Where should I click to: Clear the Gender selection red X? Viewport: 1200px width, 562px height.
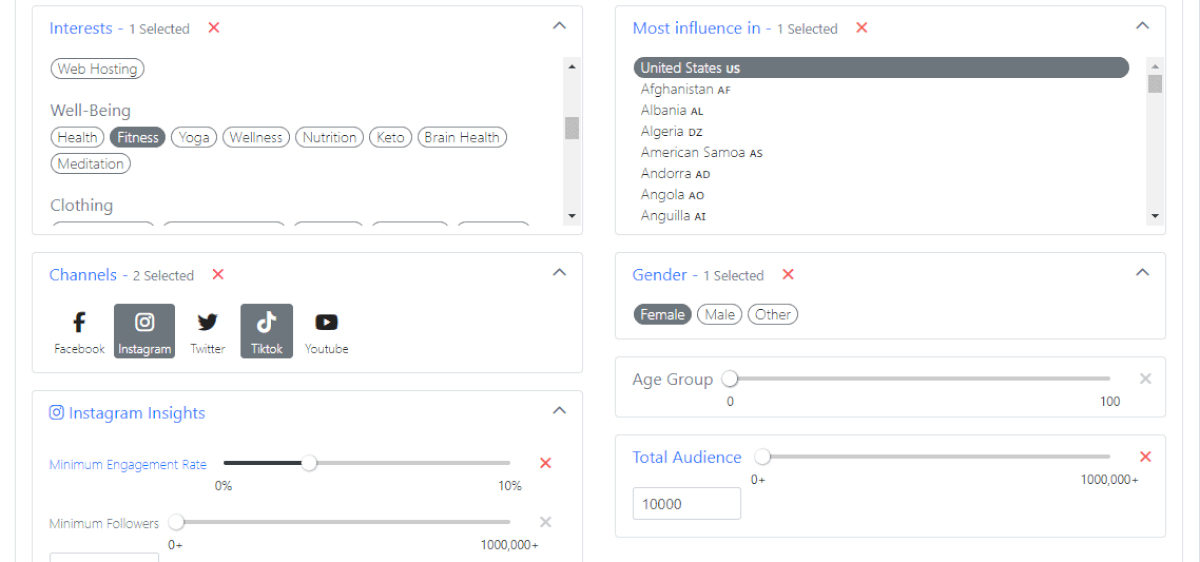coord(788,275)
